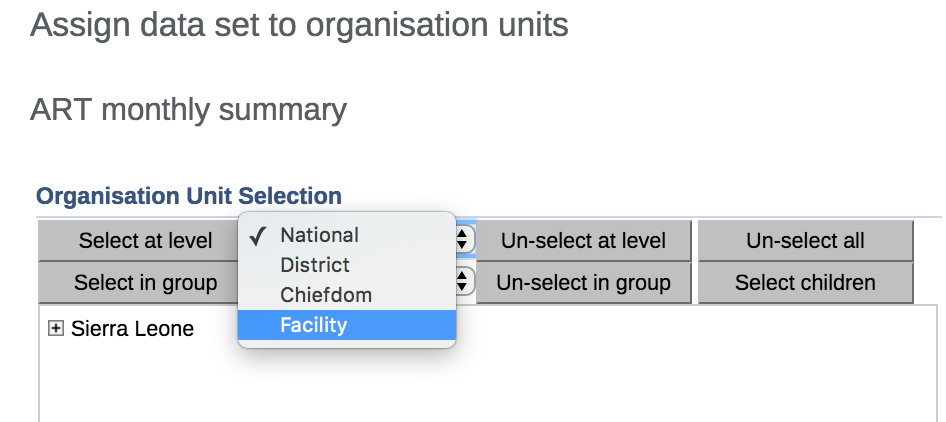Screen dimensions: 946x422
Task: Open the group dropdown arrow stepper
Action: [463, 282]
